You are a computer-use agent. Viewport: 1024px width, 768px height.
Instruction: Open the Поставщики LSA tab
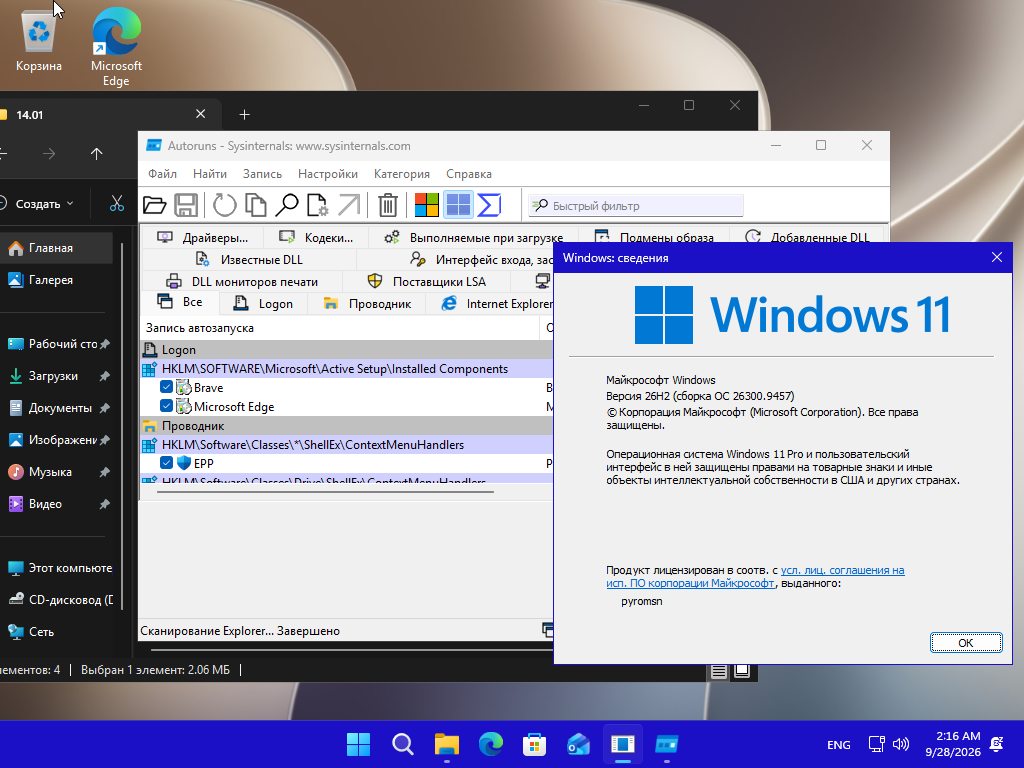[427, 281]
